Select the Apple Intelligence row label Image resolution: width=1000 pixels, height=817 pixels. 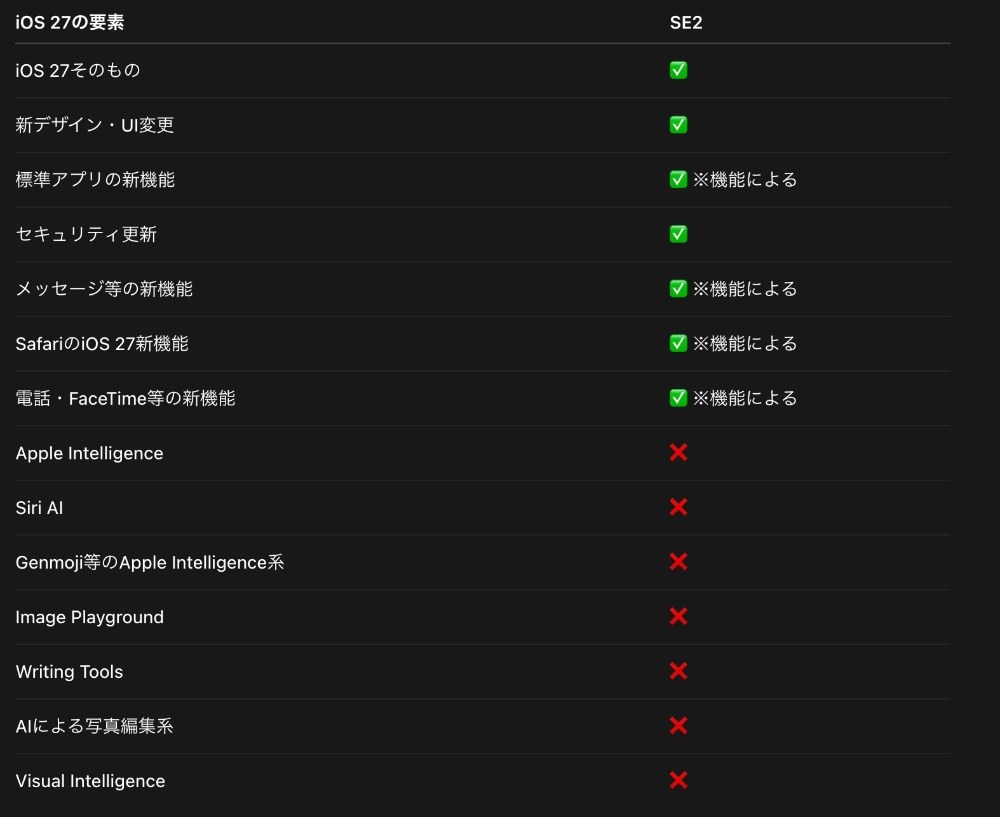click(89, 453)
